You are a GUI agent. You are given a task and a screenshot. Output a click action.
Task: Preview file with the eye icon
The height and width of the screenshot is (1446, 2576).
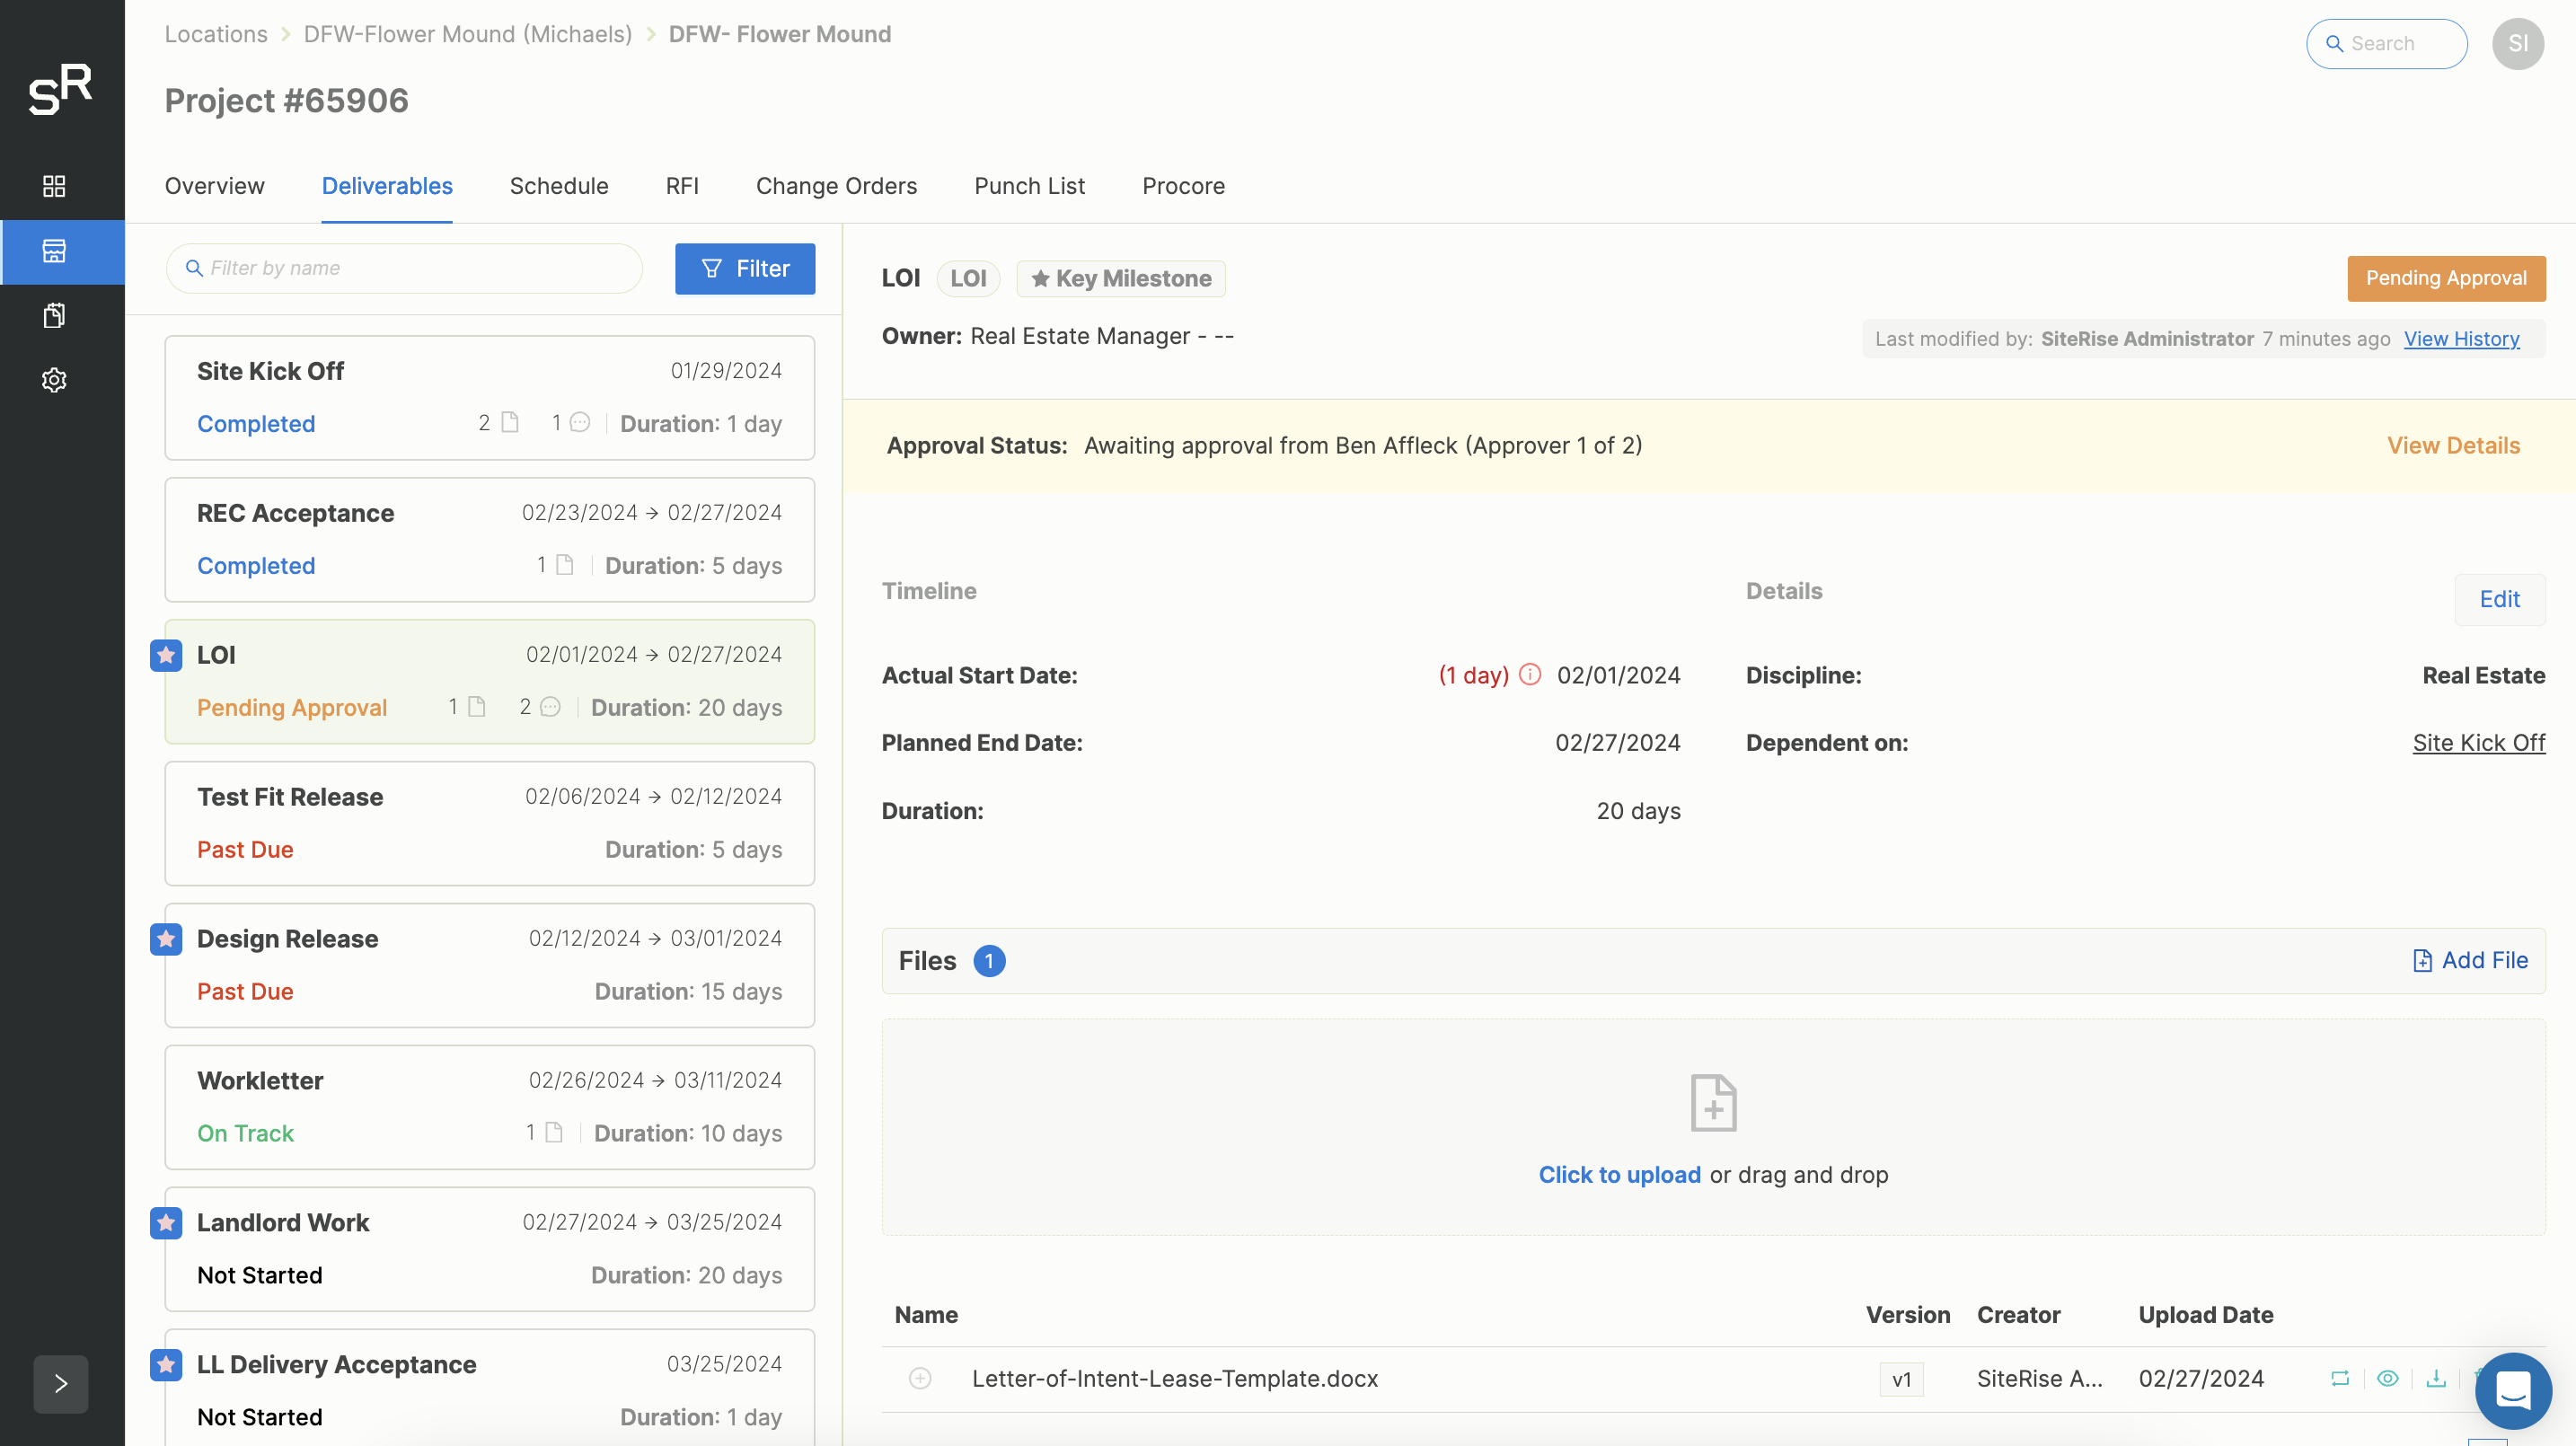(2388, 1378)
